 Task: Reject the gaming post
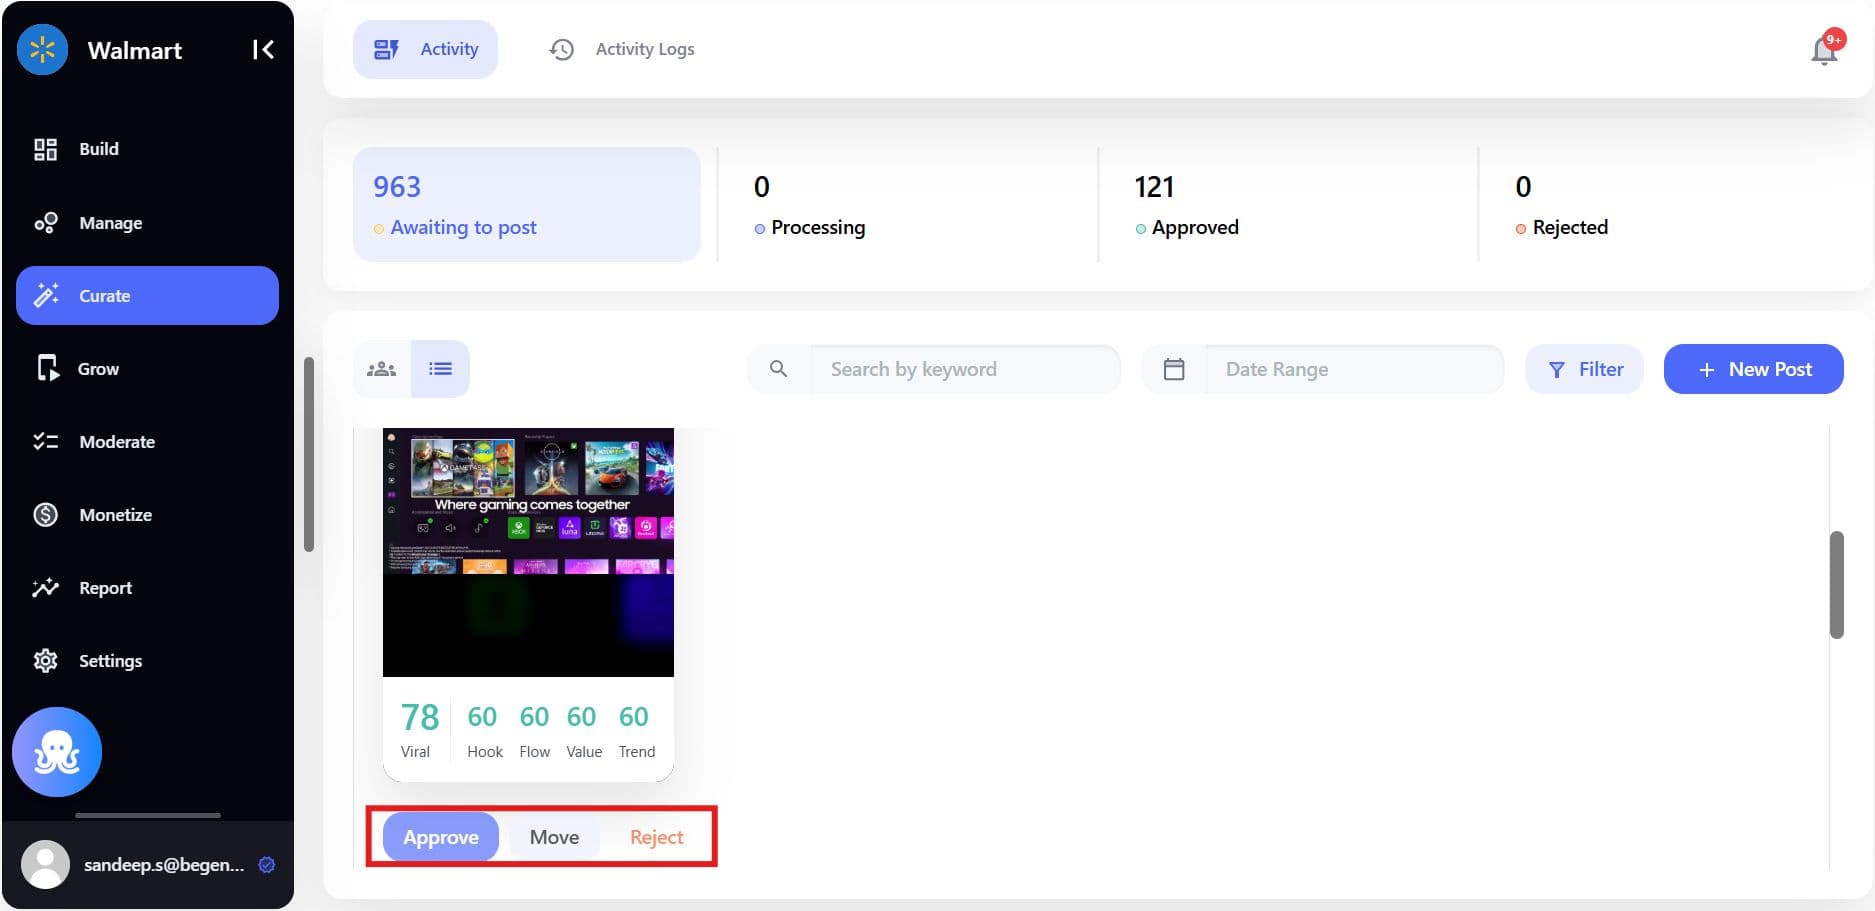pos(657,837)
